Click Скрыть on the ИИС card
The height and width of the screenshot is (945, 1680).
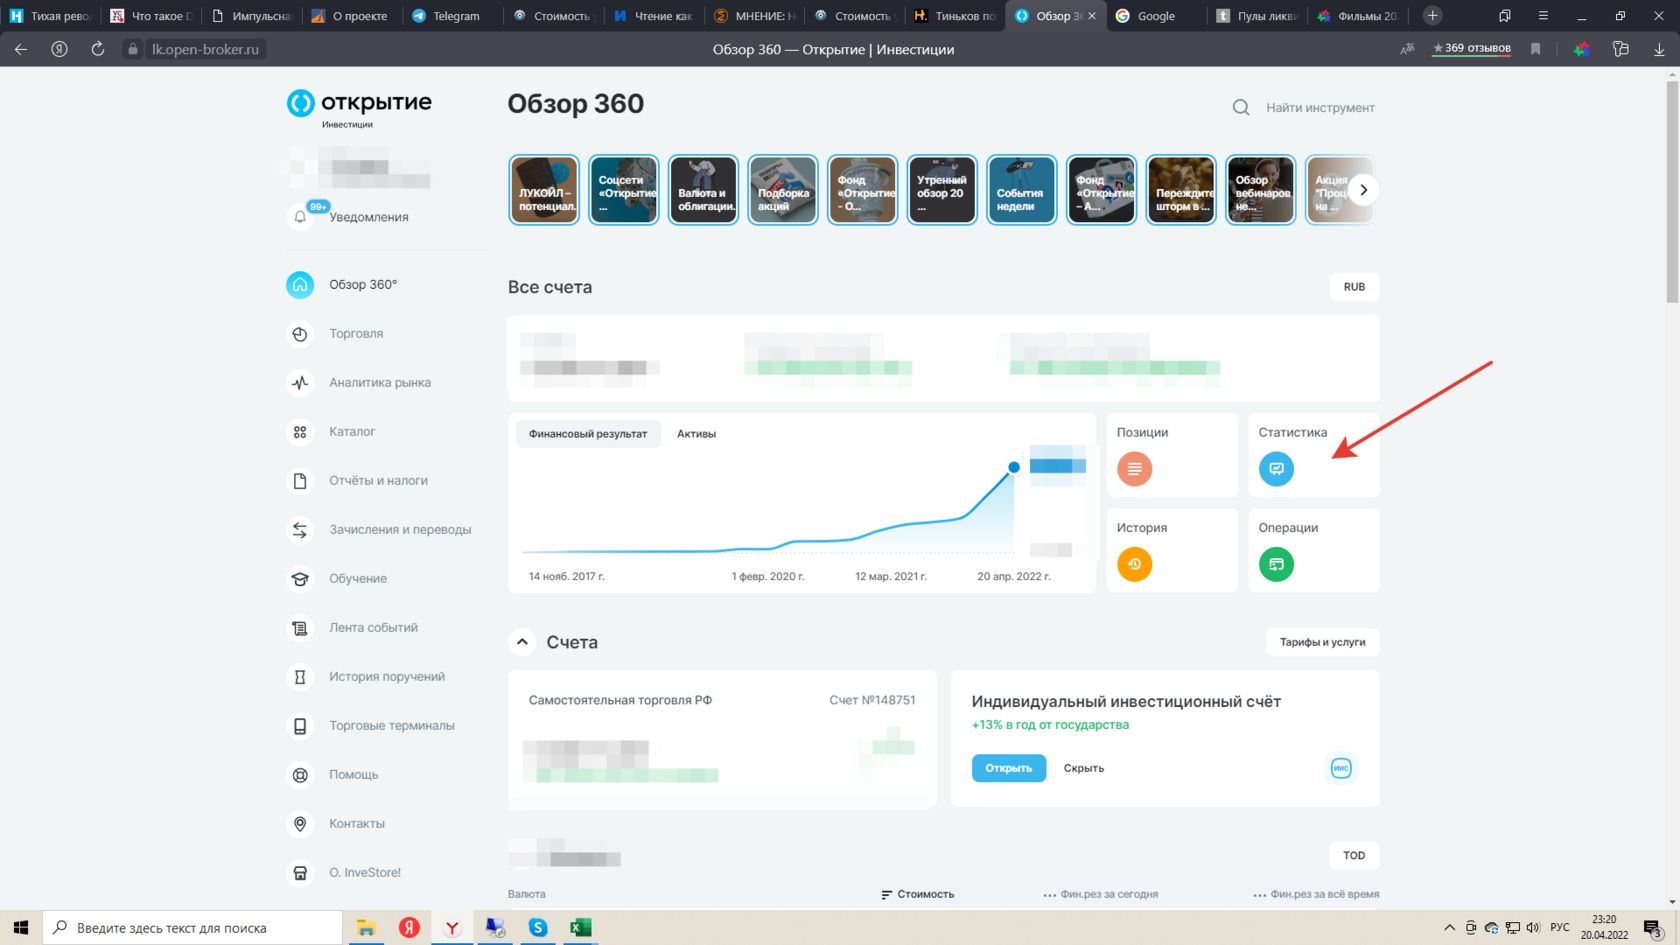point(1084,768)
